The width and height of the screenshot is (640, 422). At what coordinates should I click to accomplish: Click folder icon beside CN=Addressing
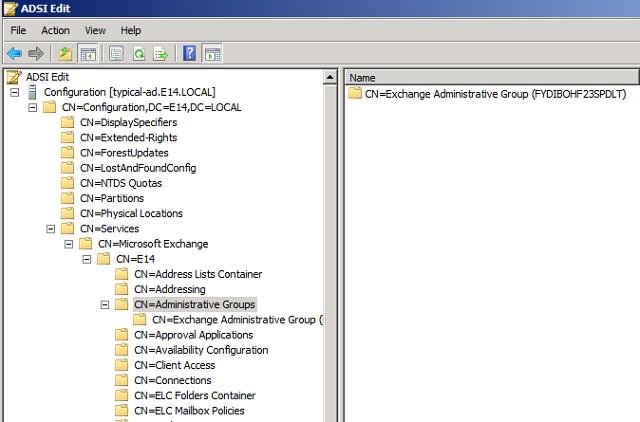click(122, 289)
